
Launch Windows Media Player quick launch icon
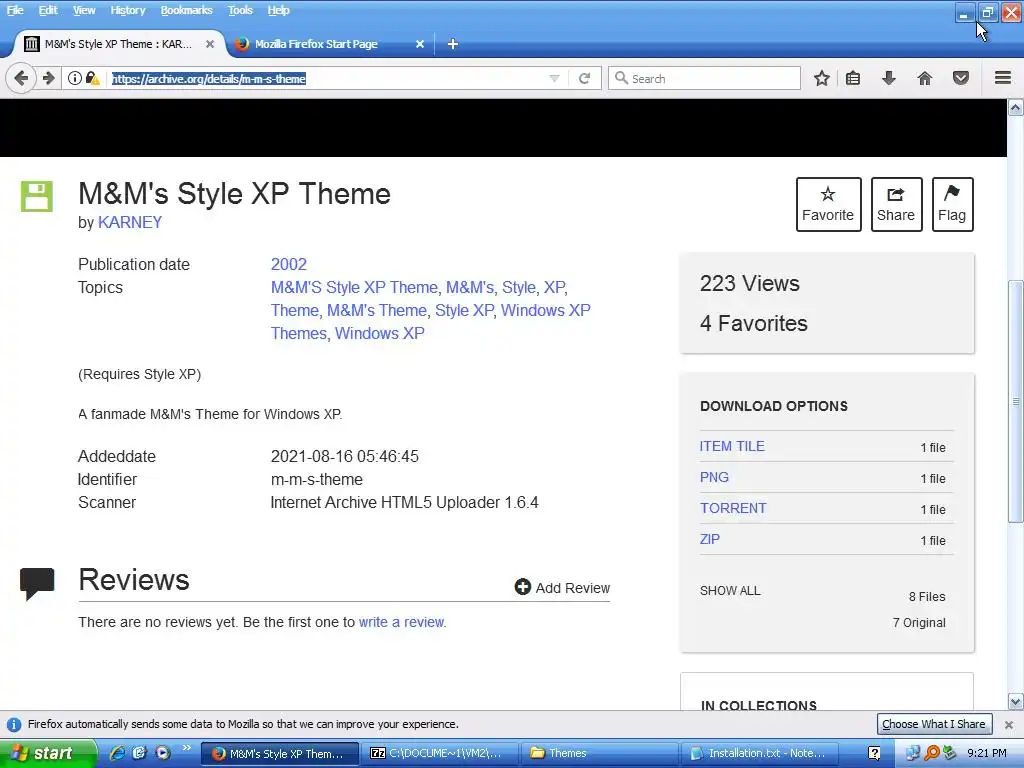point(163,753)
